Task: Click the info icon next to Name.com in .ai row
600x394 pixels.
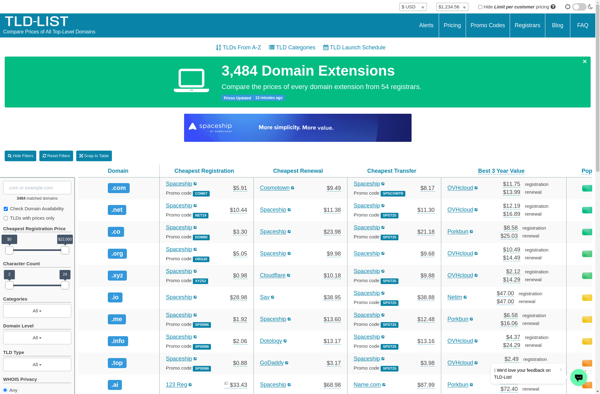Action: pyautogui.click(x=384, y=385)
